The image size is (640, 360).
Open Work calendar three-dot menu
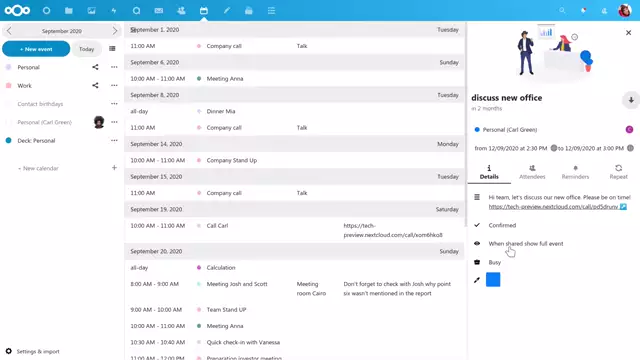[x=114, y=85]
